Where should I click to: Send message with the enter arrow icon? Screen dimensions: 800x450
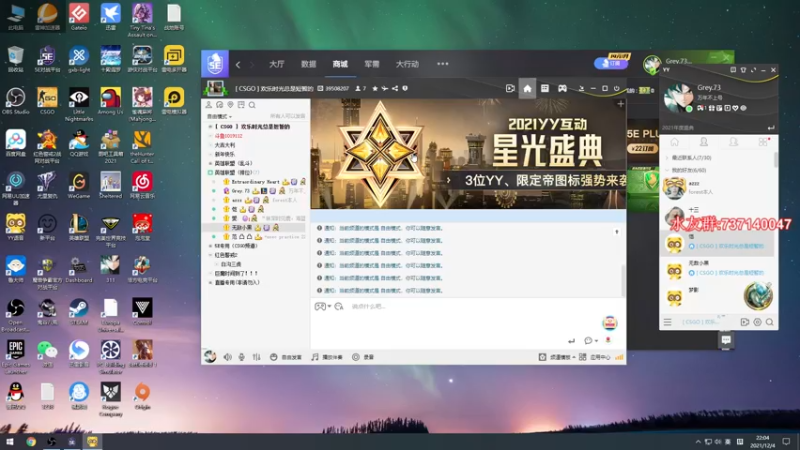(x=571, y=340)
